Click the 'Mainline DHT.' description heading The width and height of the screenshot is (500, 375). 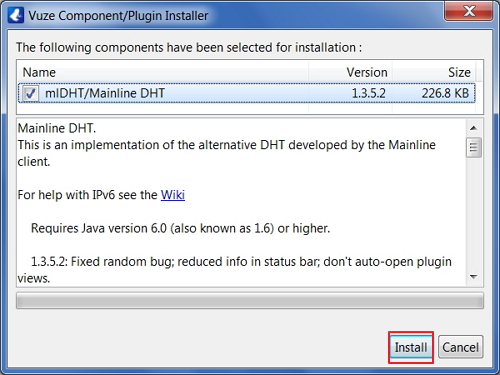pyautogui.click(x=57, y=128)
